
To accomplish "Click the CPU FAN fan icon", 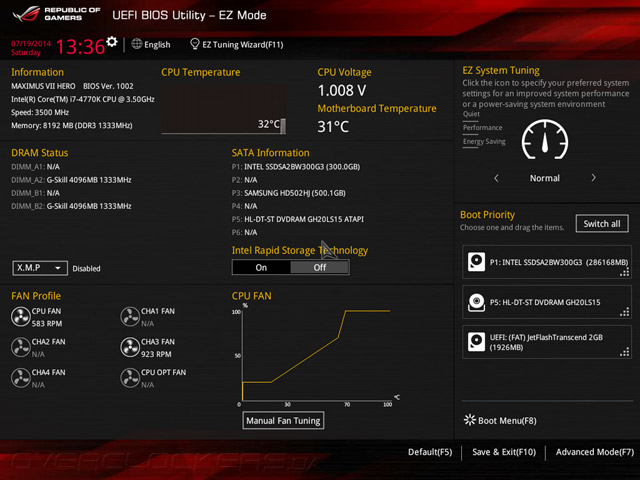I will [20, 317].
